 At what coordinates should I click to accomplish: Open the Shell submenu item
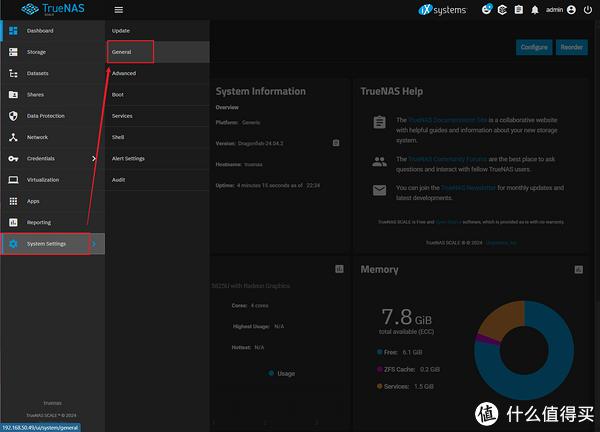[157, 137]
